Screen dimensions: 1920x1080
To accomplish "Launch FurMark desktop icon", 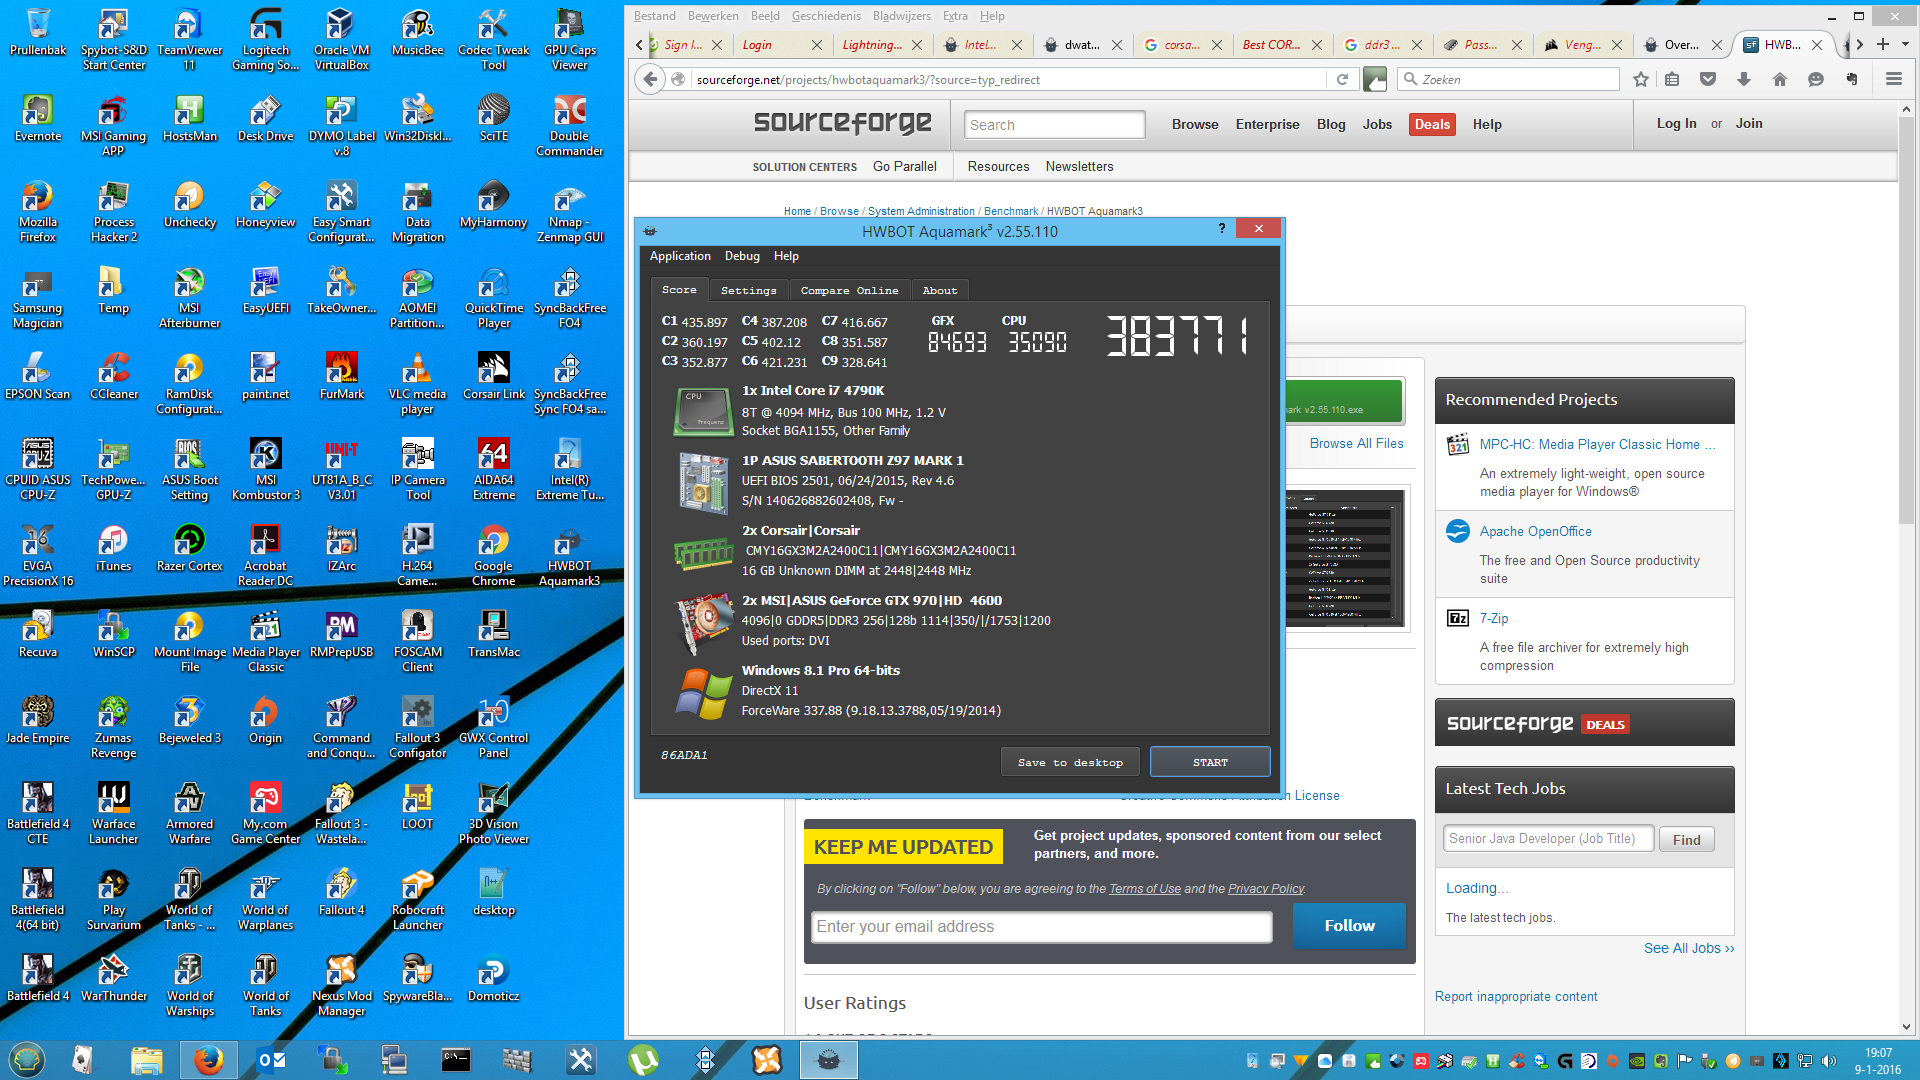I will click(x=341, y=377).
